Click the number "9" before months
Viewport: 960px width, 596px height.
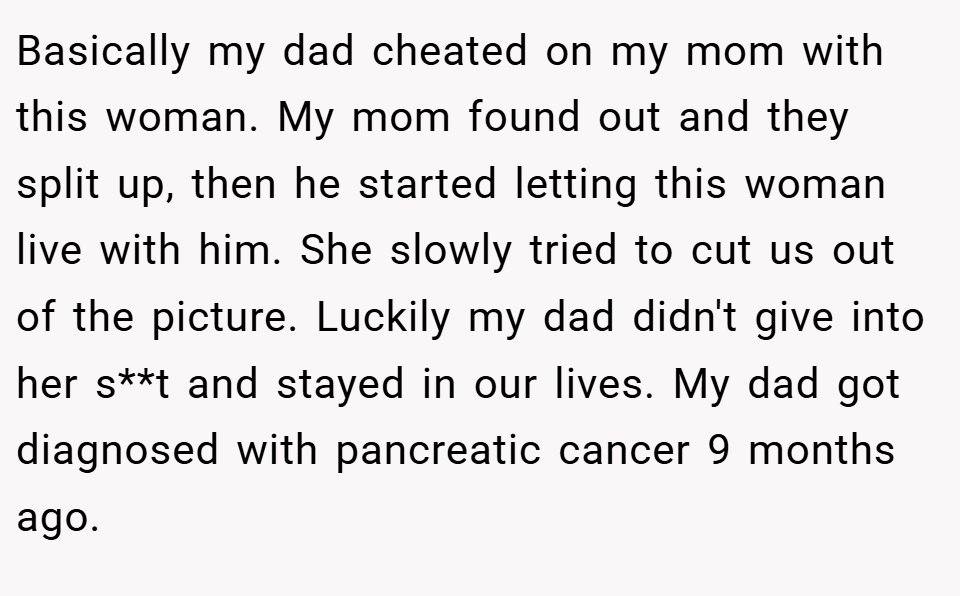[719, 451]
